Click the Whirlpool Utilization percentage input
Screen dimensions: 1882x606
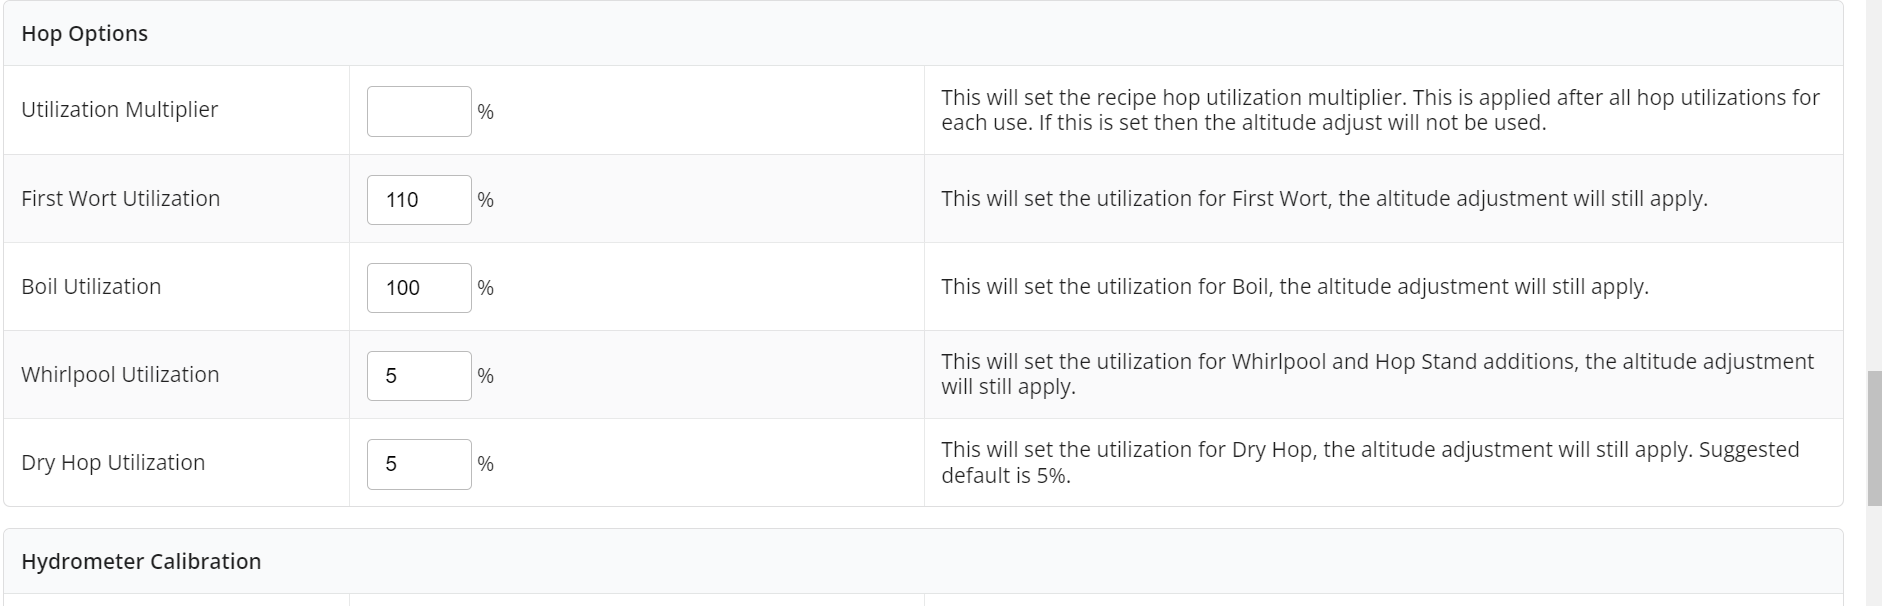(x=419, y=376)
